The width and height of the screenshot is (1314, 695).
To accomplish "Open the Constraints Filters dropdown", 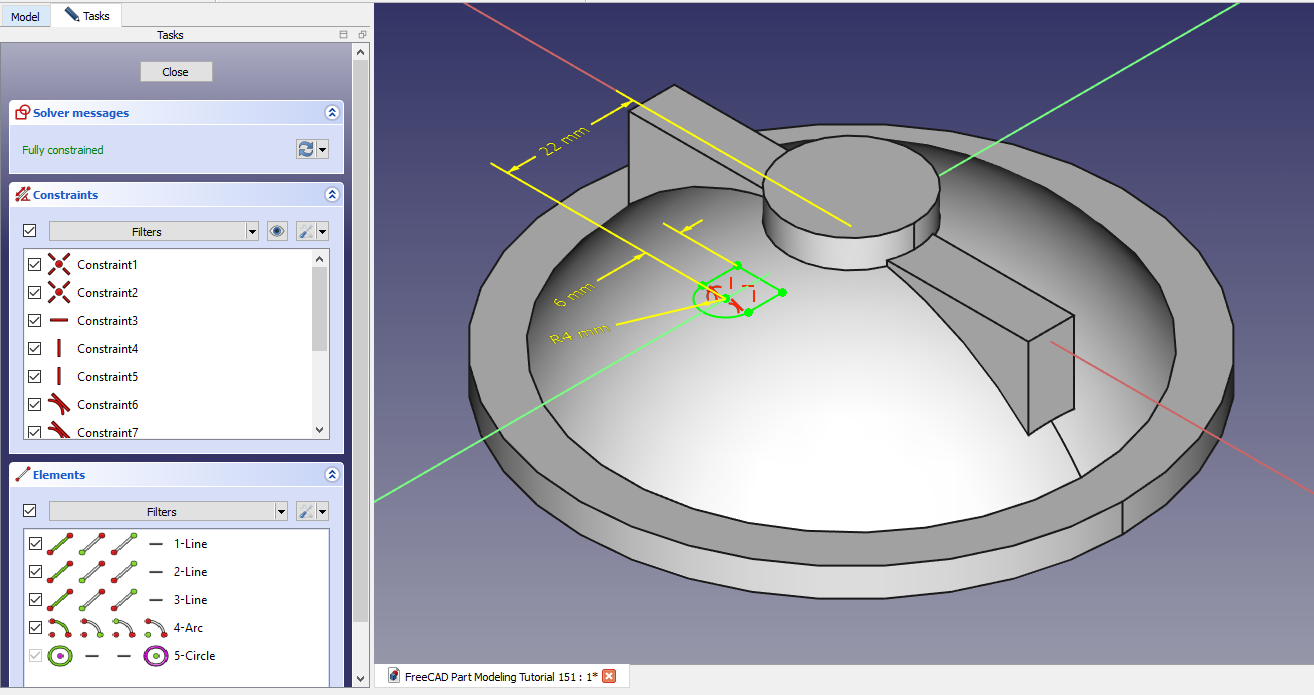I will tap(252, 231).
